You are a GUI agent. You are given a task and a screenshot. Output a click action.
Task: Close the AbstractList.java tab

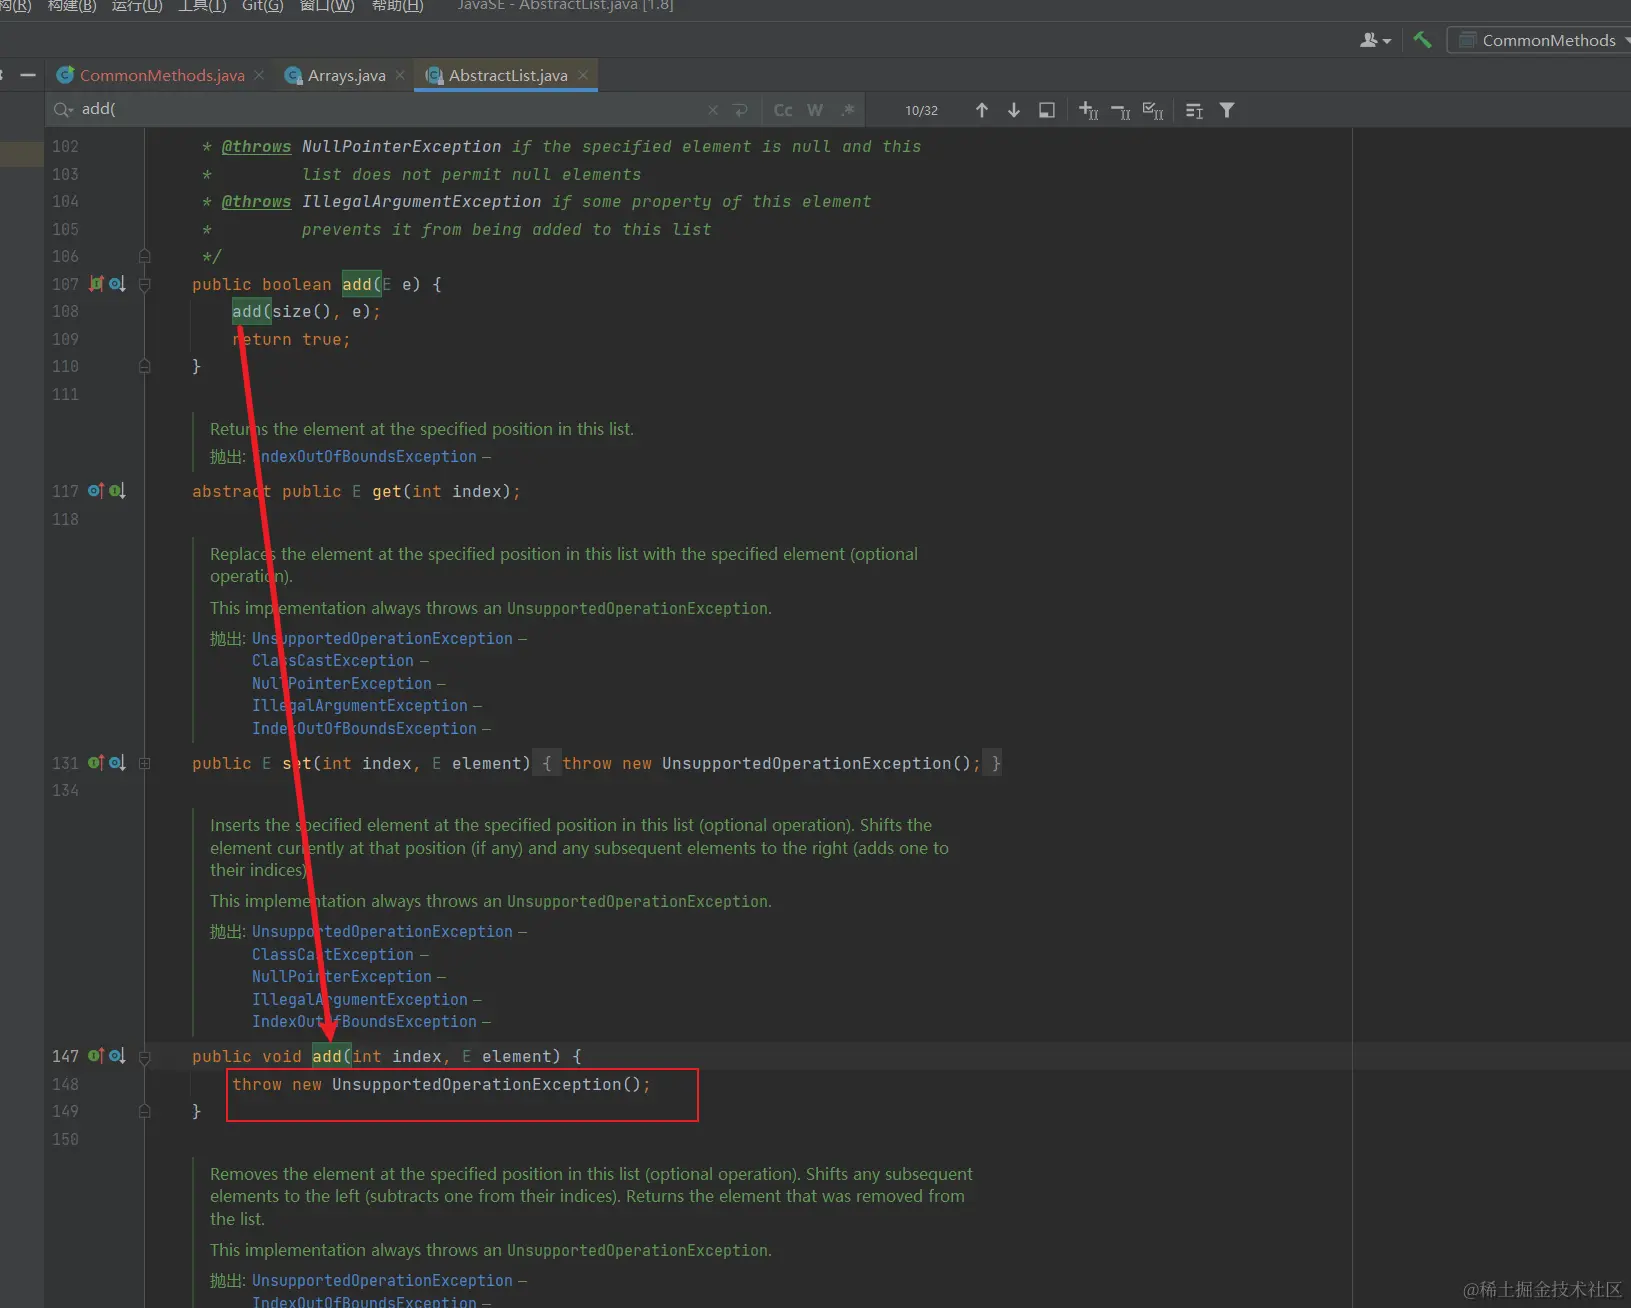coord(583,75)
